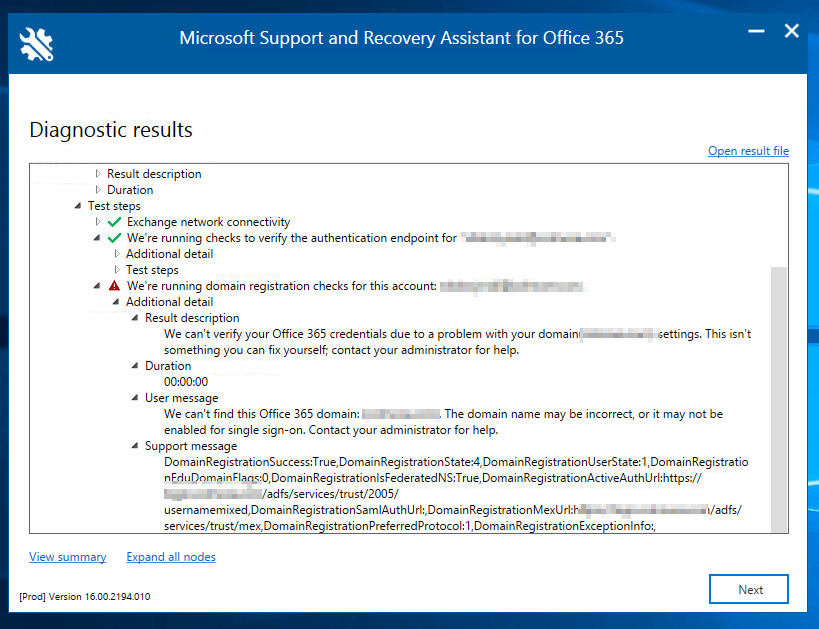The image size is (819, 629).
Task: Click the View summary link
Action: point(67,557)
